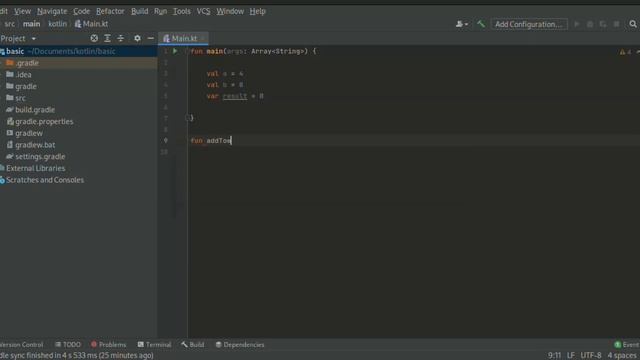Select gradlew.bat file

click(x=78, y=145)
